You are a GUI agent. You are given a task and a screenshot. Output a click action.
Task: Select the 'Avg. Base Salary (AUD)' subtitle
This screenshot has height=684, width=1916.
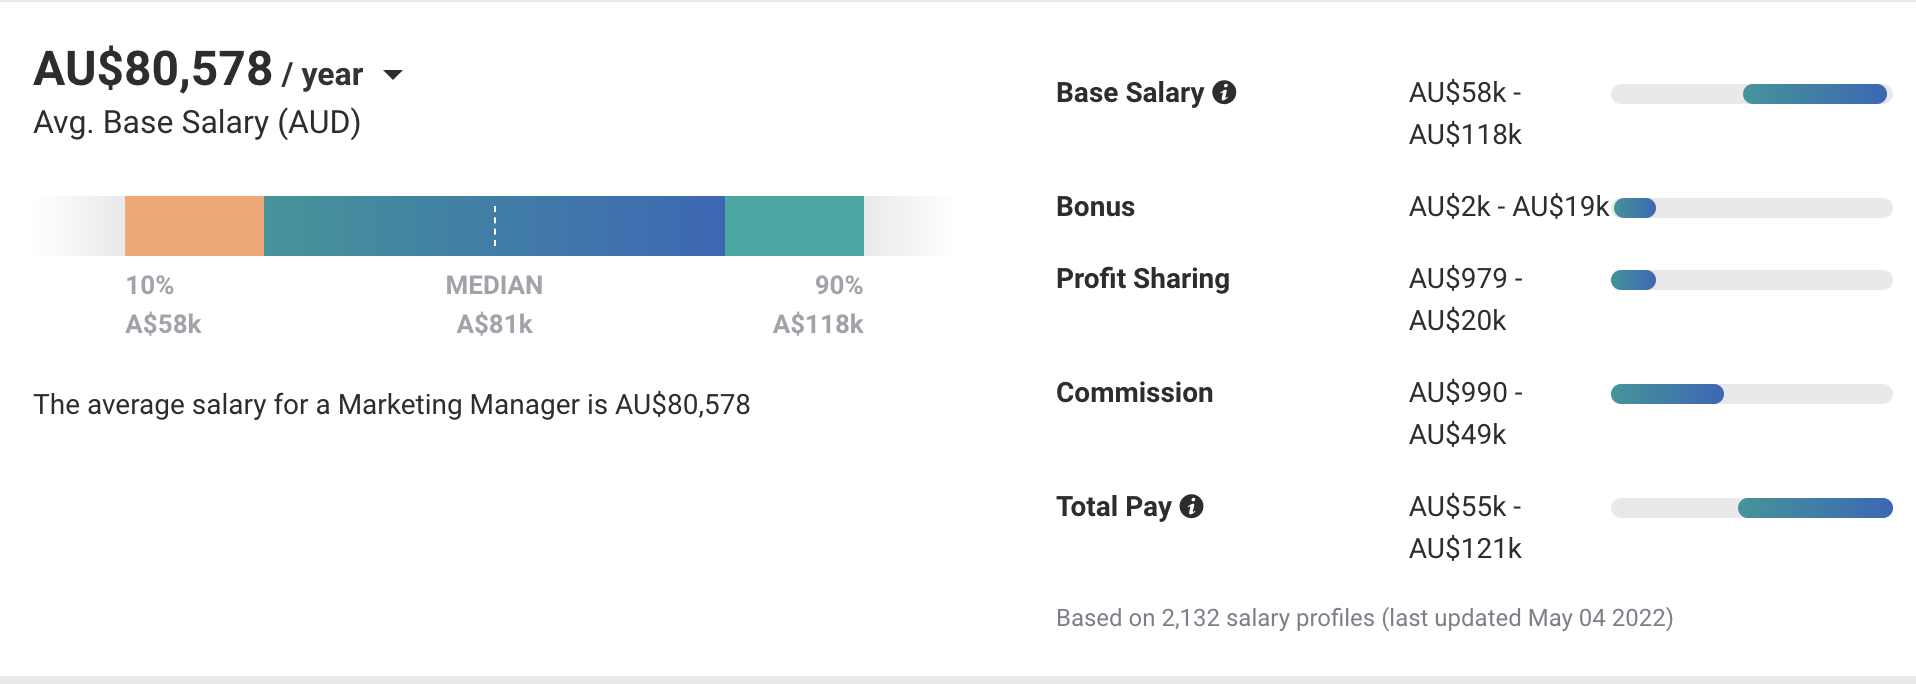click(197, 123)
